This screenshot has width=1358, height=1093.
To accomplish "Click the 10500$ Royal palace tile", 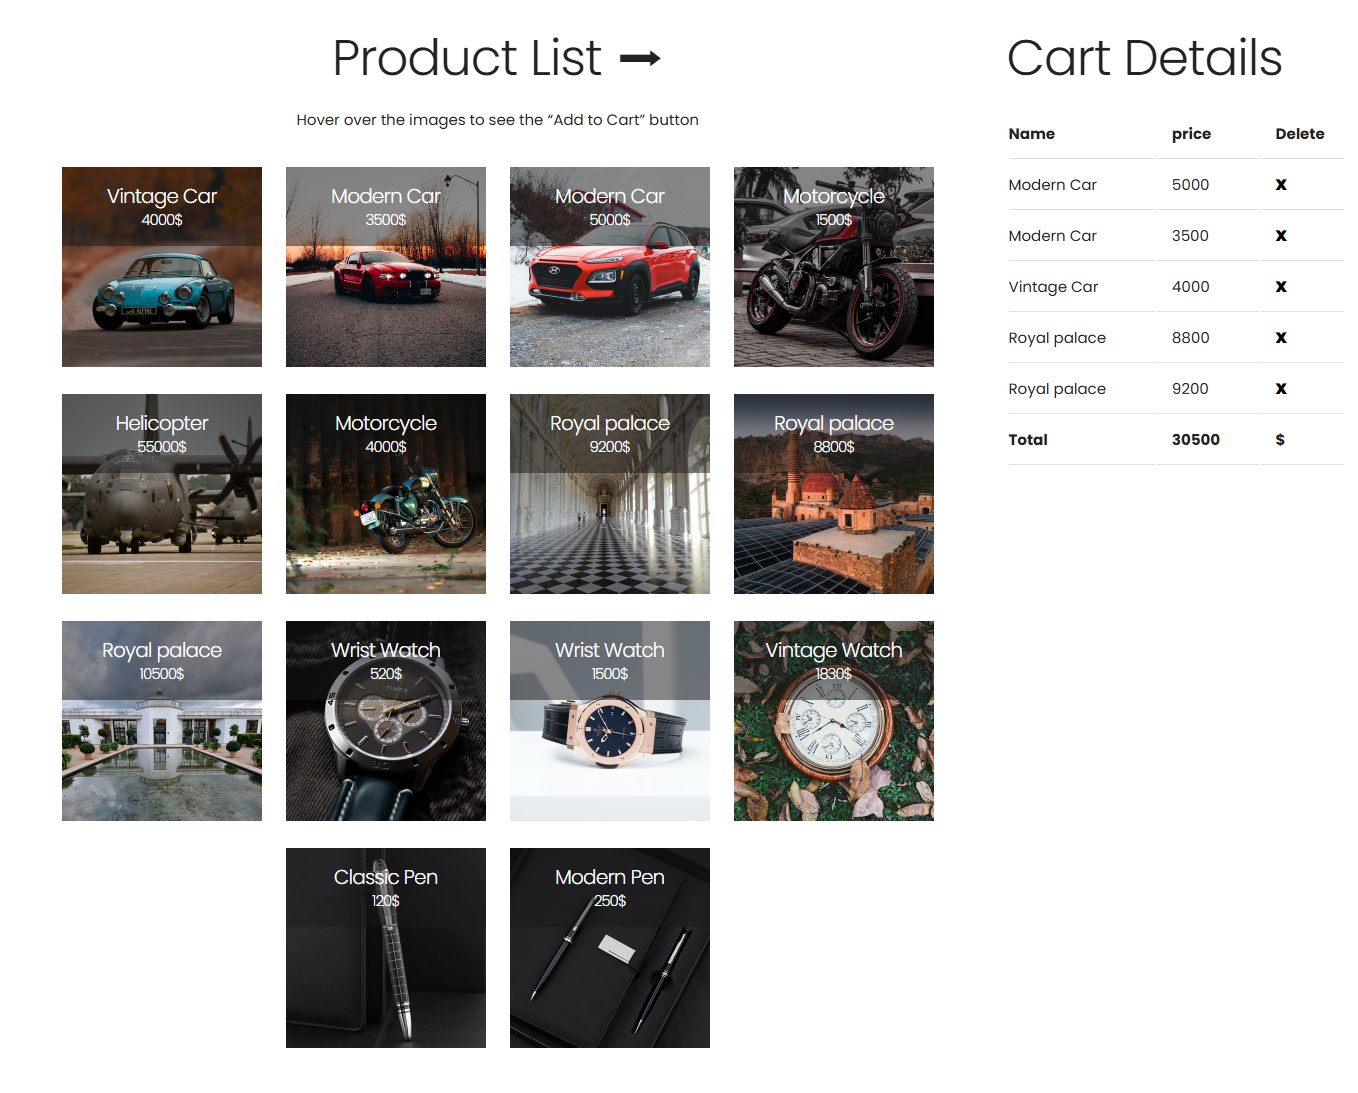I will click(161, 720).
